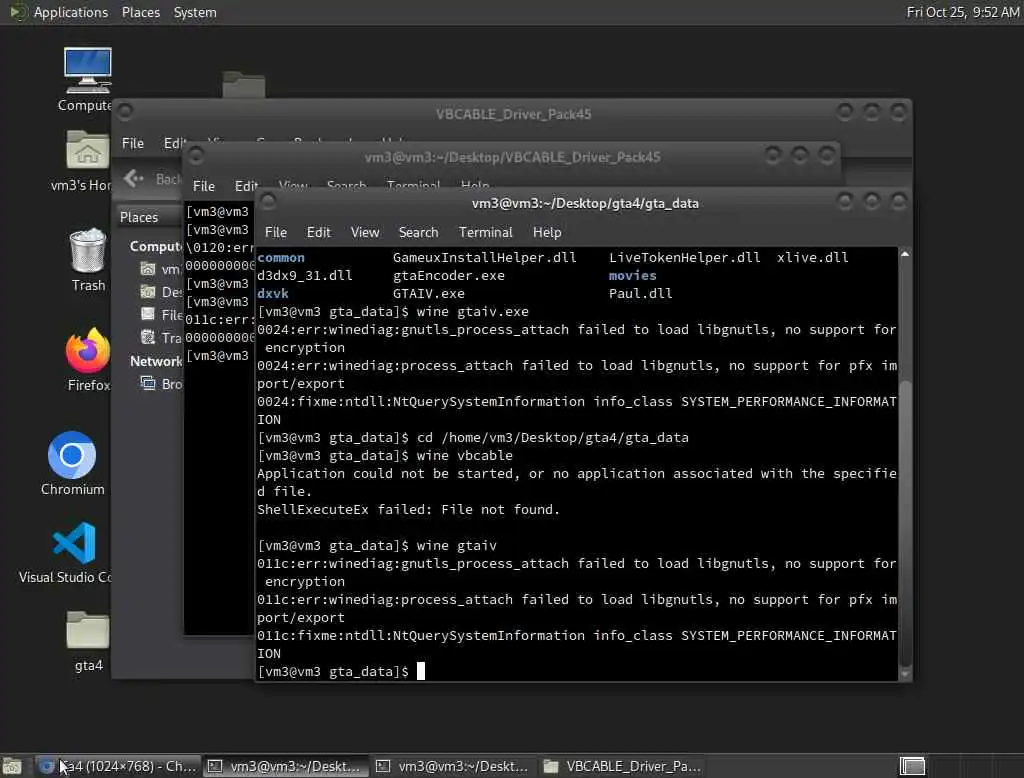Open vm3's Home folder icon
1024x778 pixels.
coord(88,150)
